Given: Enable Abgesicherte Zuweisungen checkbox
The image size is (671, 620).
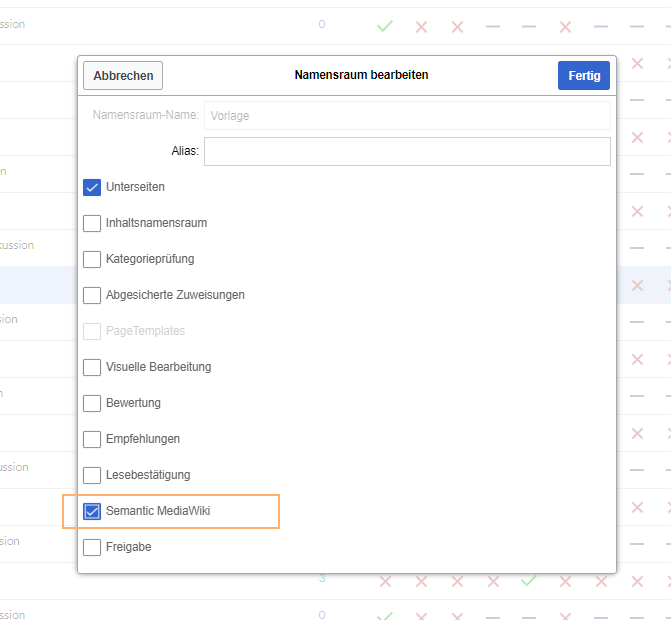Looking at the screenshot, I should pos(92,295).
